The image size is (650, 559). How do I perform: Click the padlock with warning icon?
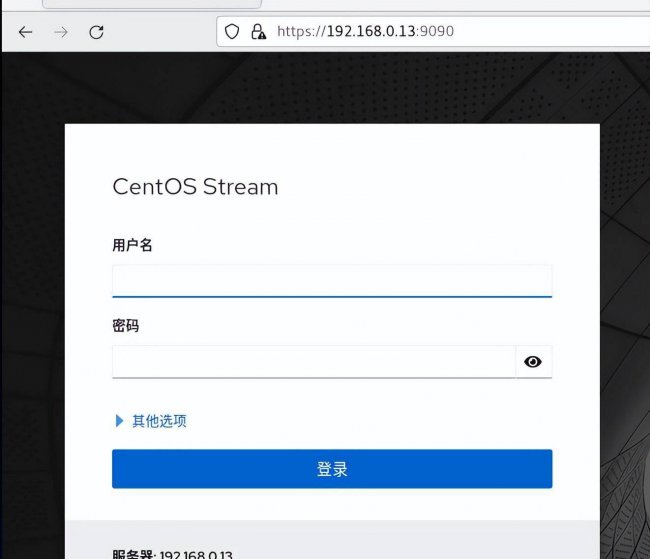point(258,32)
